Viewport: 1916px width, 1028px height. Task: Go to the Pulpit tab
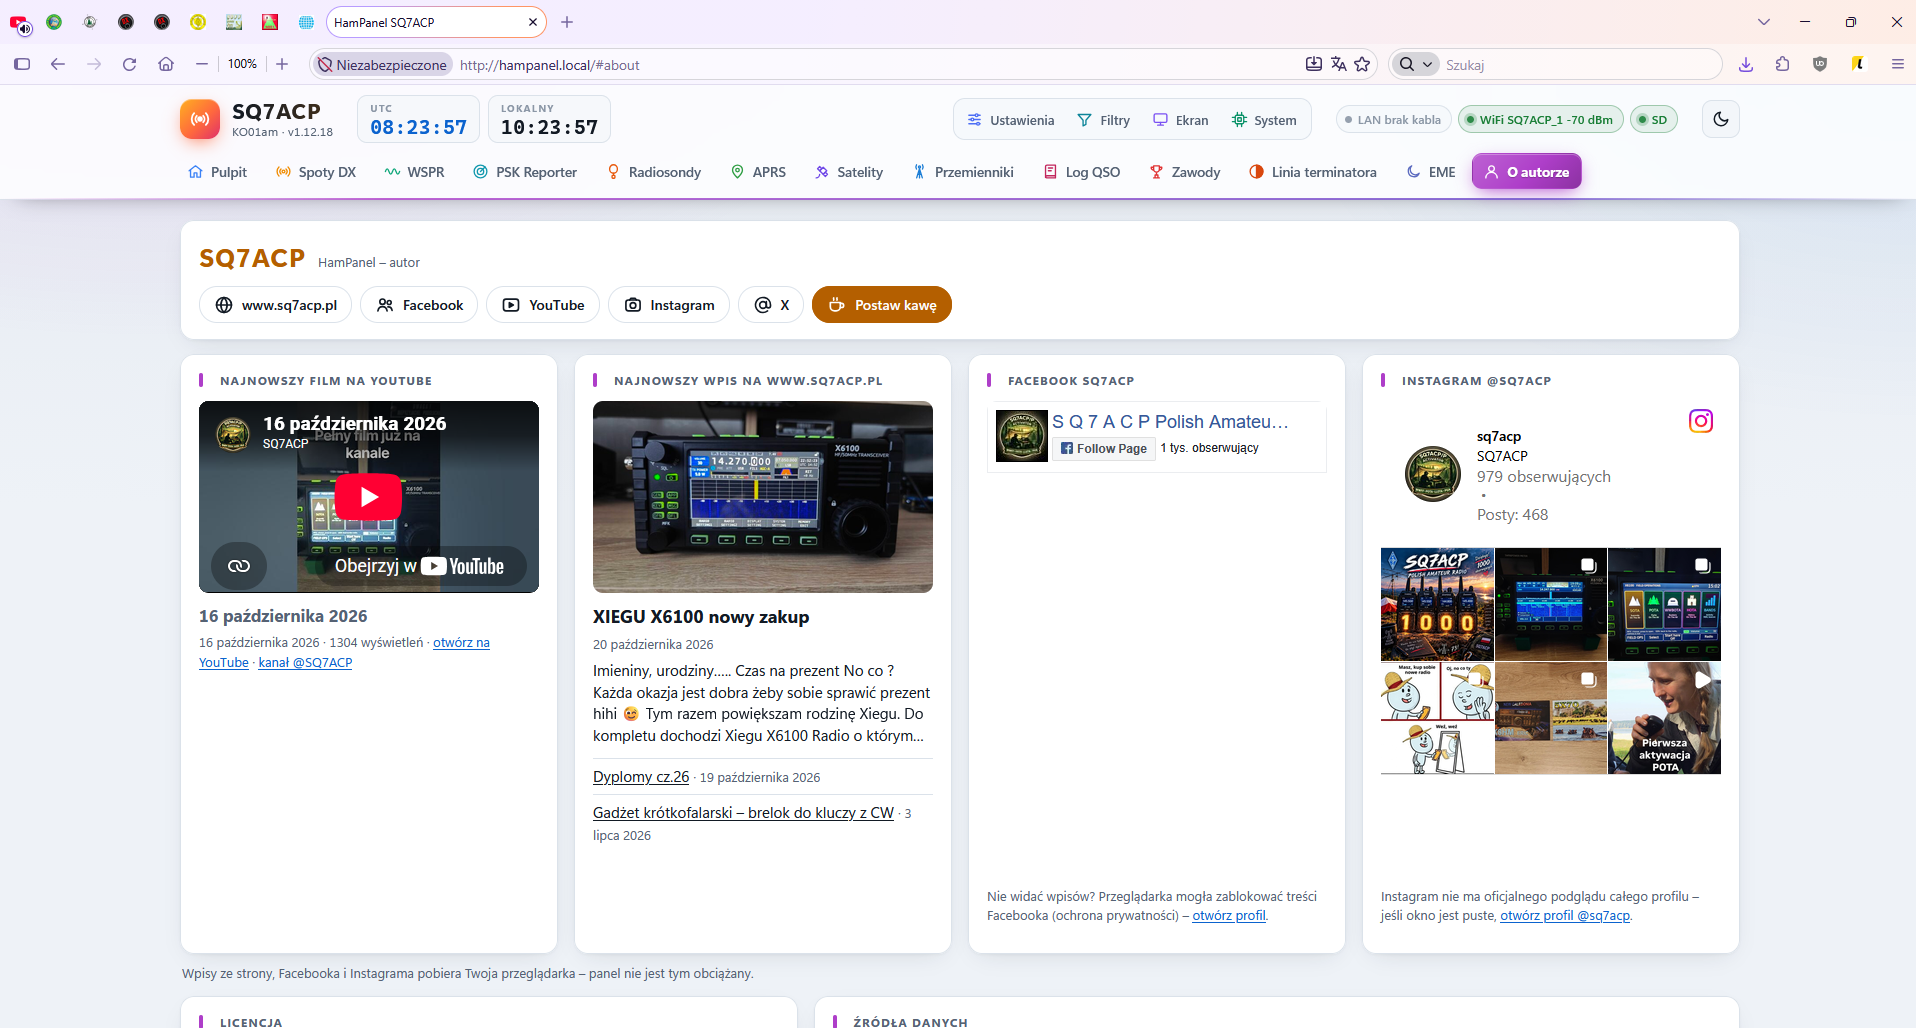(x=217, y=172)
